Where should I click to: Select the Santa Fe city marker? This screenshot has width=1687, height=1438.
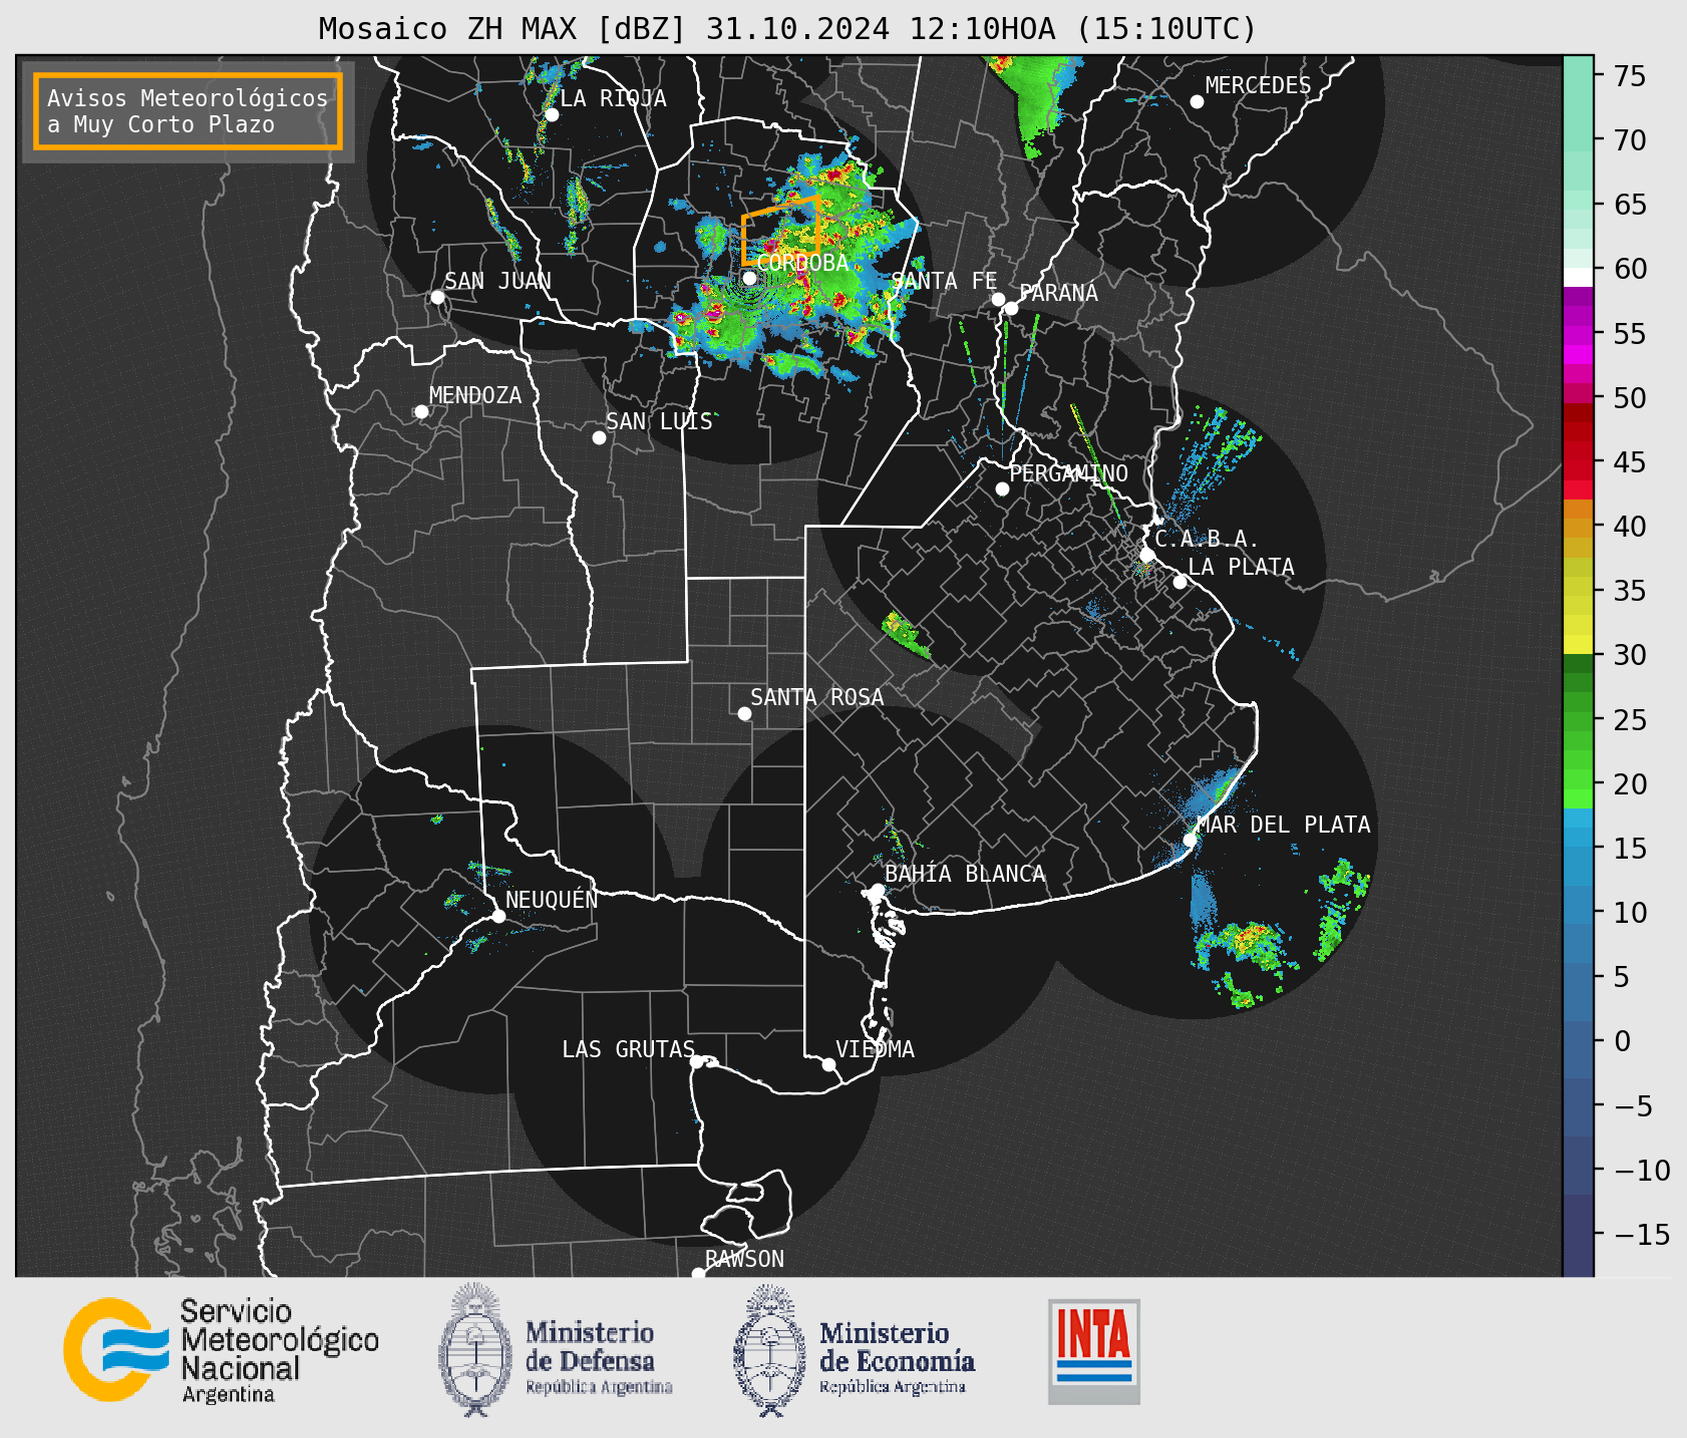pos(998,299)
